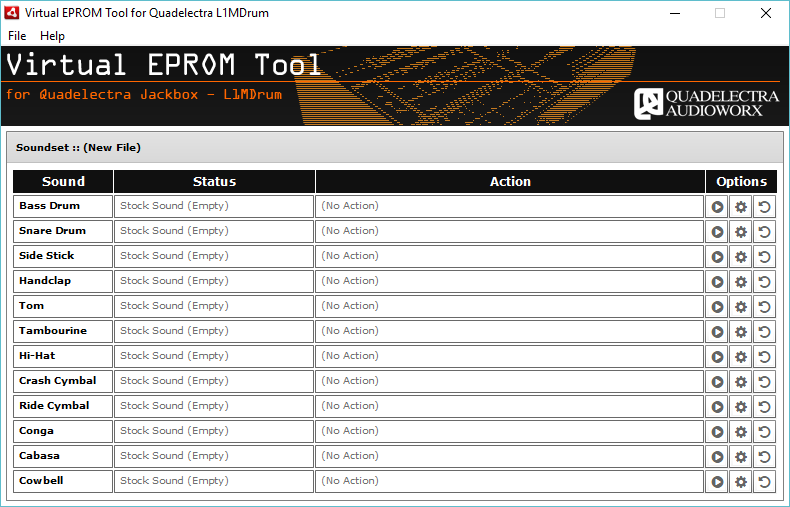
Task: Reset the Handclap sound
Action: pos(764,282)
